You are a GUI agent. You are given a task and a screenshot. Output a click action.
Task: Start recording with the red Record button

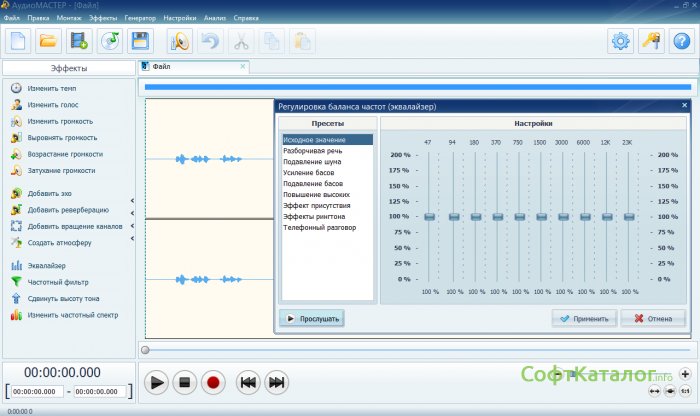point(211,382)
